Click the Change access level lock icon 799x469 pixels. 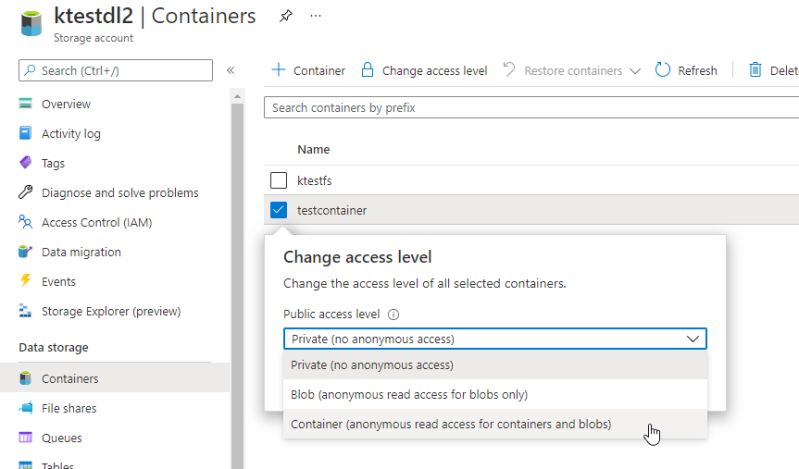[367, 70]
